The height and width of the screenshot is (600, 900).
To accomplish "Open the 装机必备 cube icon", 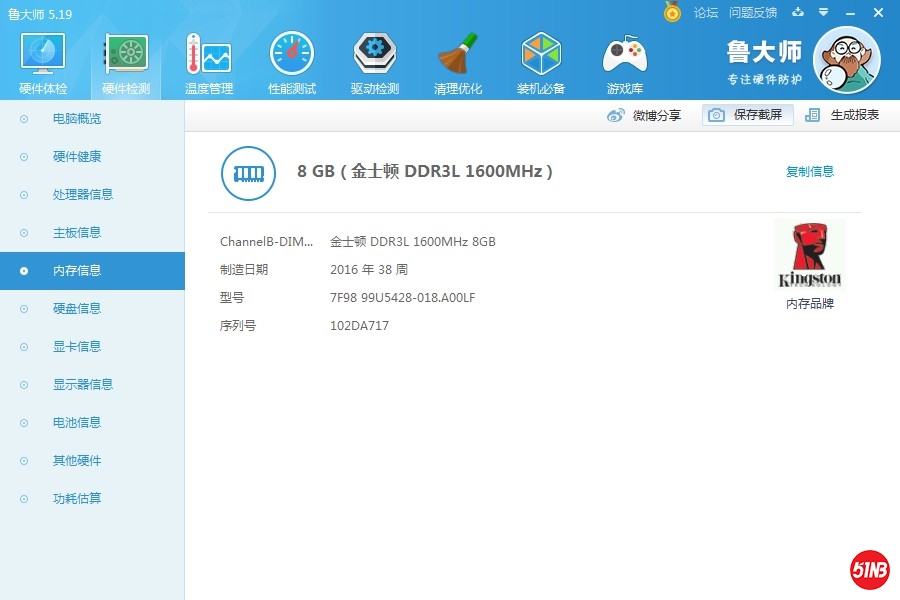I will point(541,55).
